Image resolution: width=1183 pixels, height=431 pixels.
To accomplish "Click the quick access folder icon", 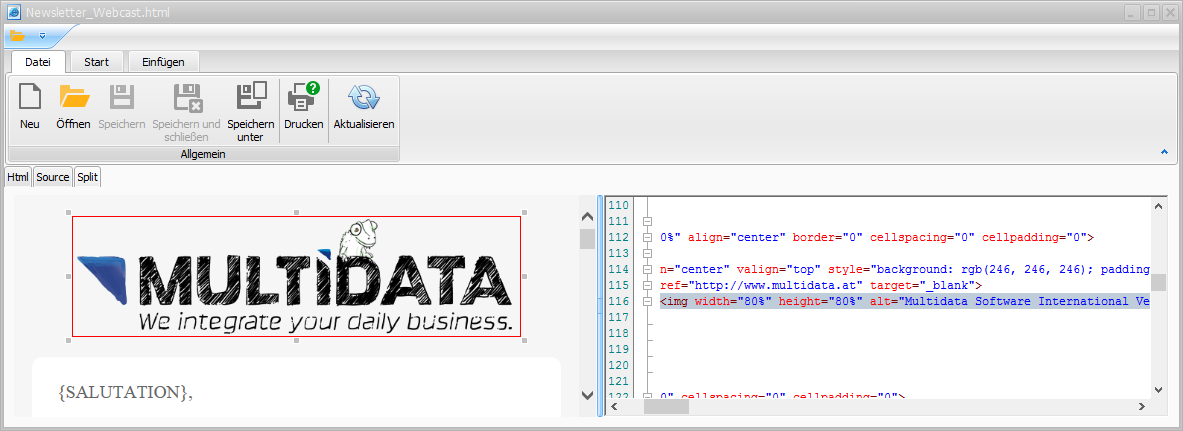I will pyautogui.click(x=17, y=35).
